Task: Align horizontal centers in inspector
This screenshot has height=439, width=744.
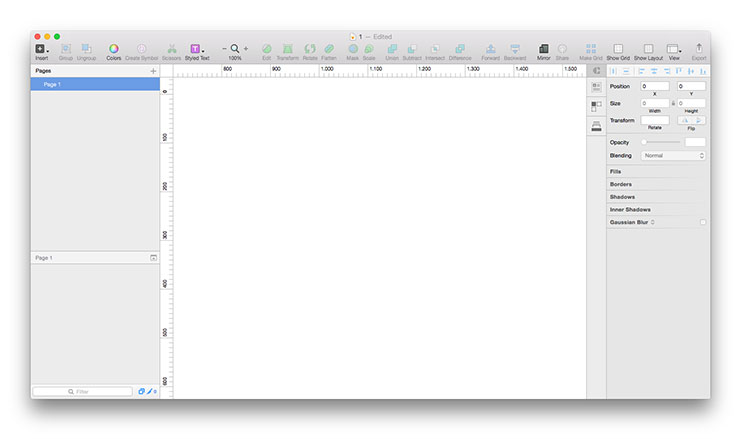Action: [x=654, y=71]
